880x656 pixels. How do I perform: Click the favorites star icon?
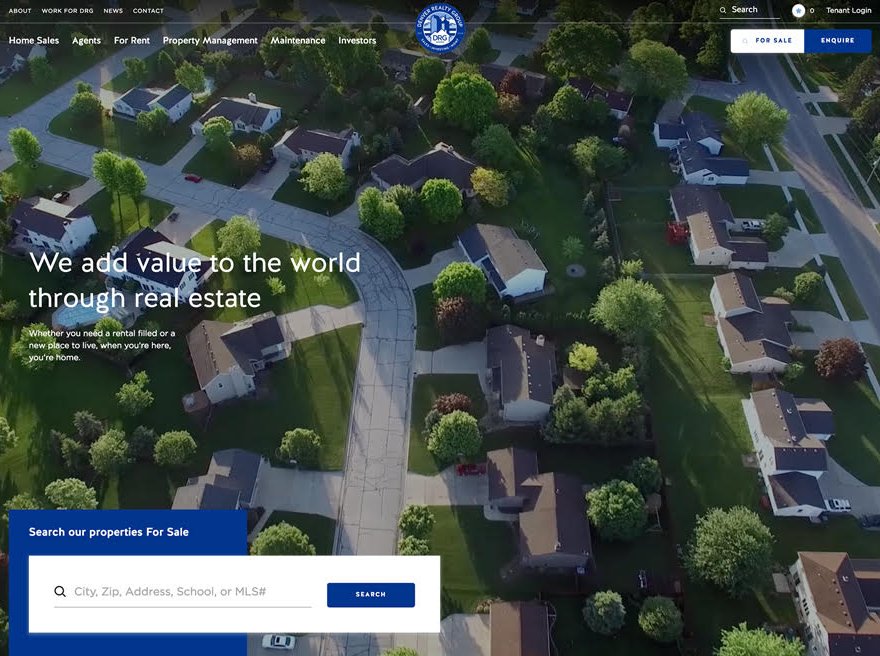click(798, 11)
